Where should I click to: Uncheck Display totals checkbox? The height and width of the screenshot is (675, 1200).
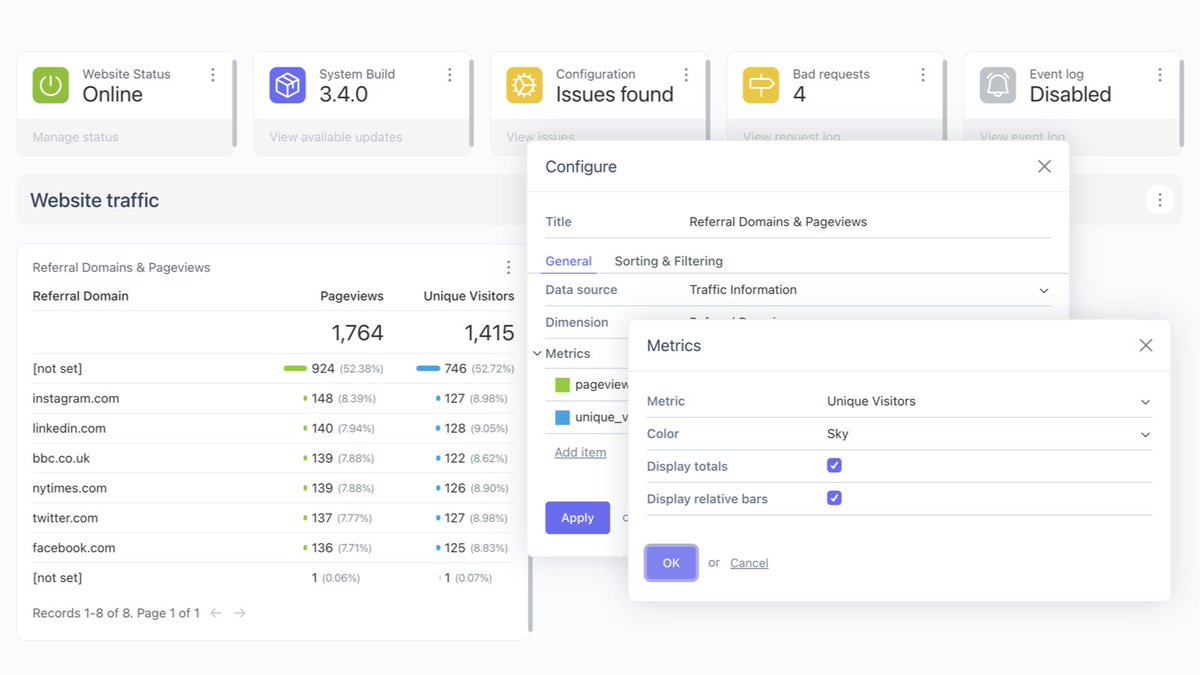834,466
